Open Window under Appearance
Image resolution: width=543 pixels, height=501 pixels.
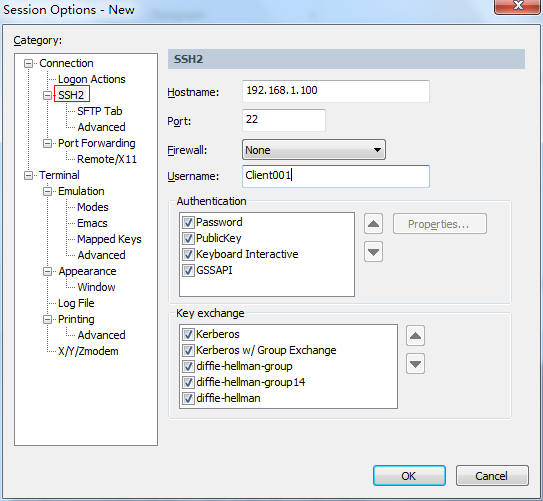[96, 287]
